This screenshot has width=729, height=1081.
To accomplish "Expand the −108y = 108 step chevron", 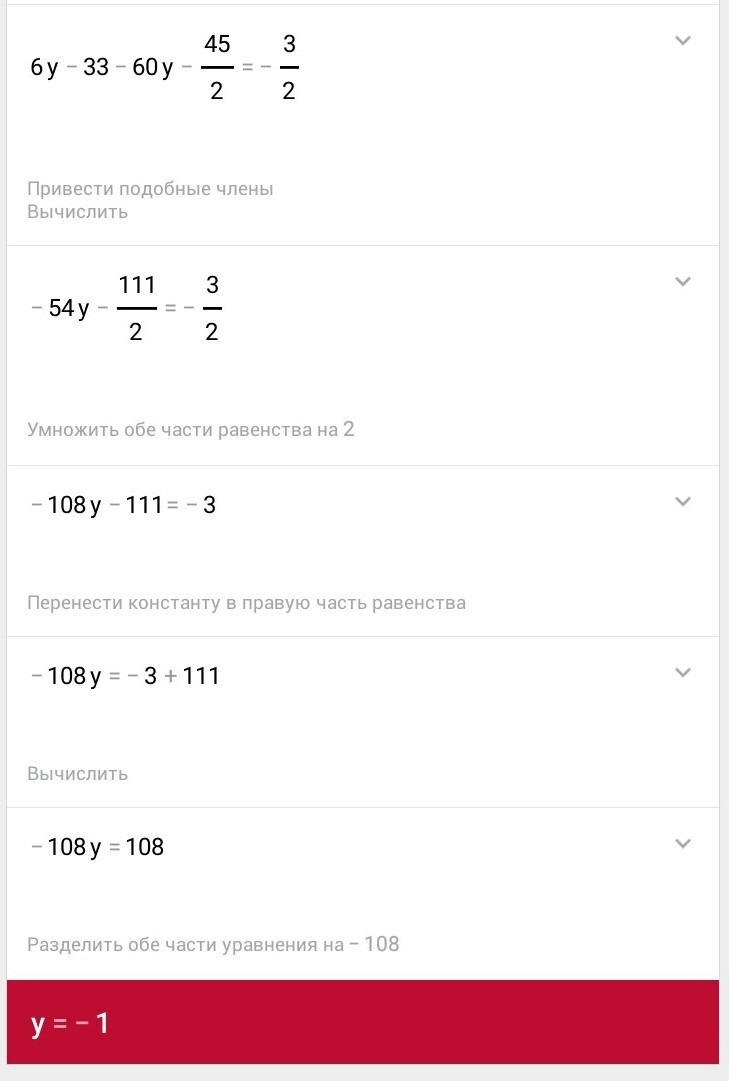I will click(683, 844).
